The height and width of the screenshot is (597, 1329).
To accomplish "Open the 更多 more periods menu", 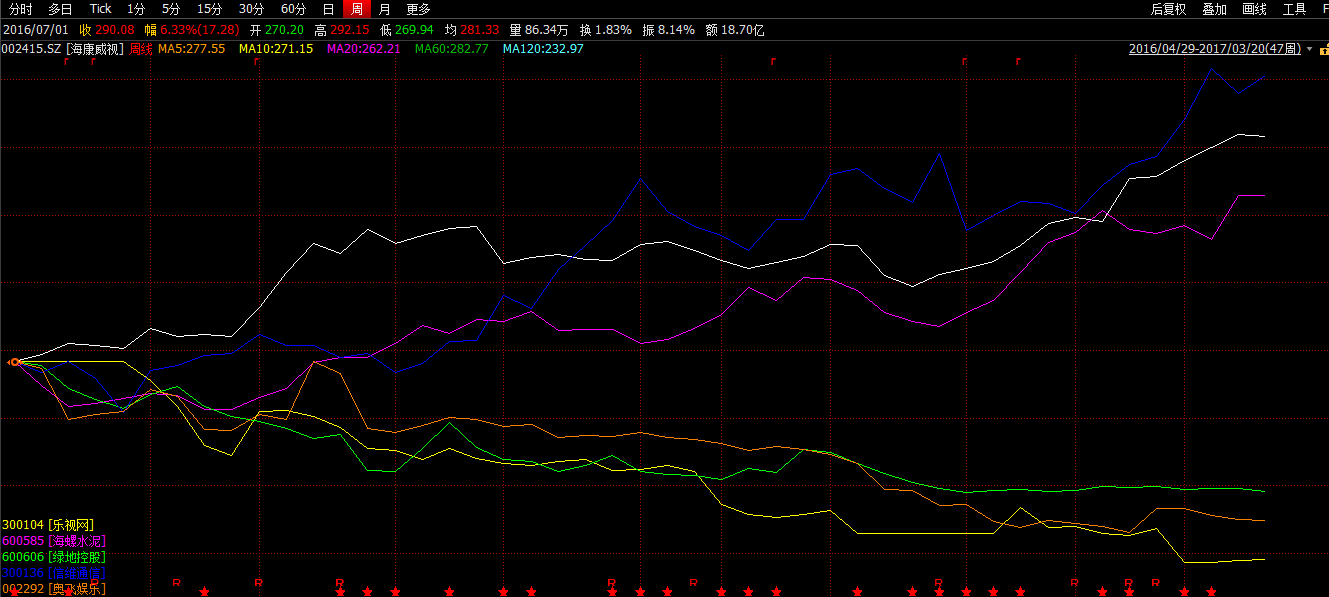I will pyautogui.click(x=418, y=9).
